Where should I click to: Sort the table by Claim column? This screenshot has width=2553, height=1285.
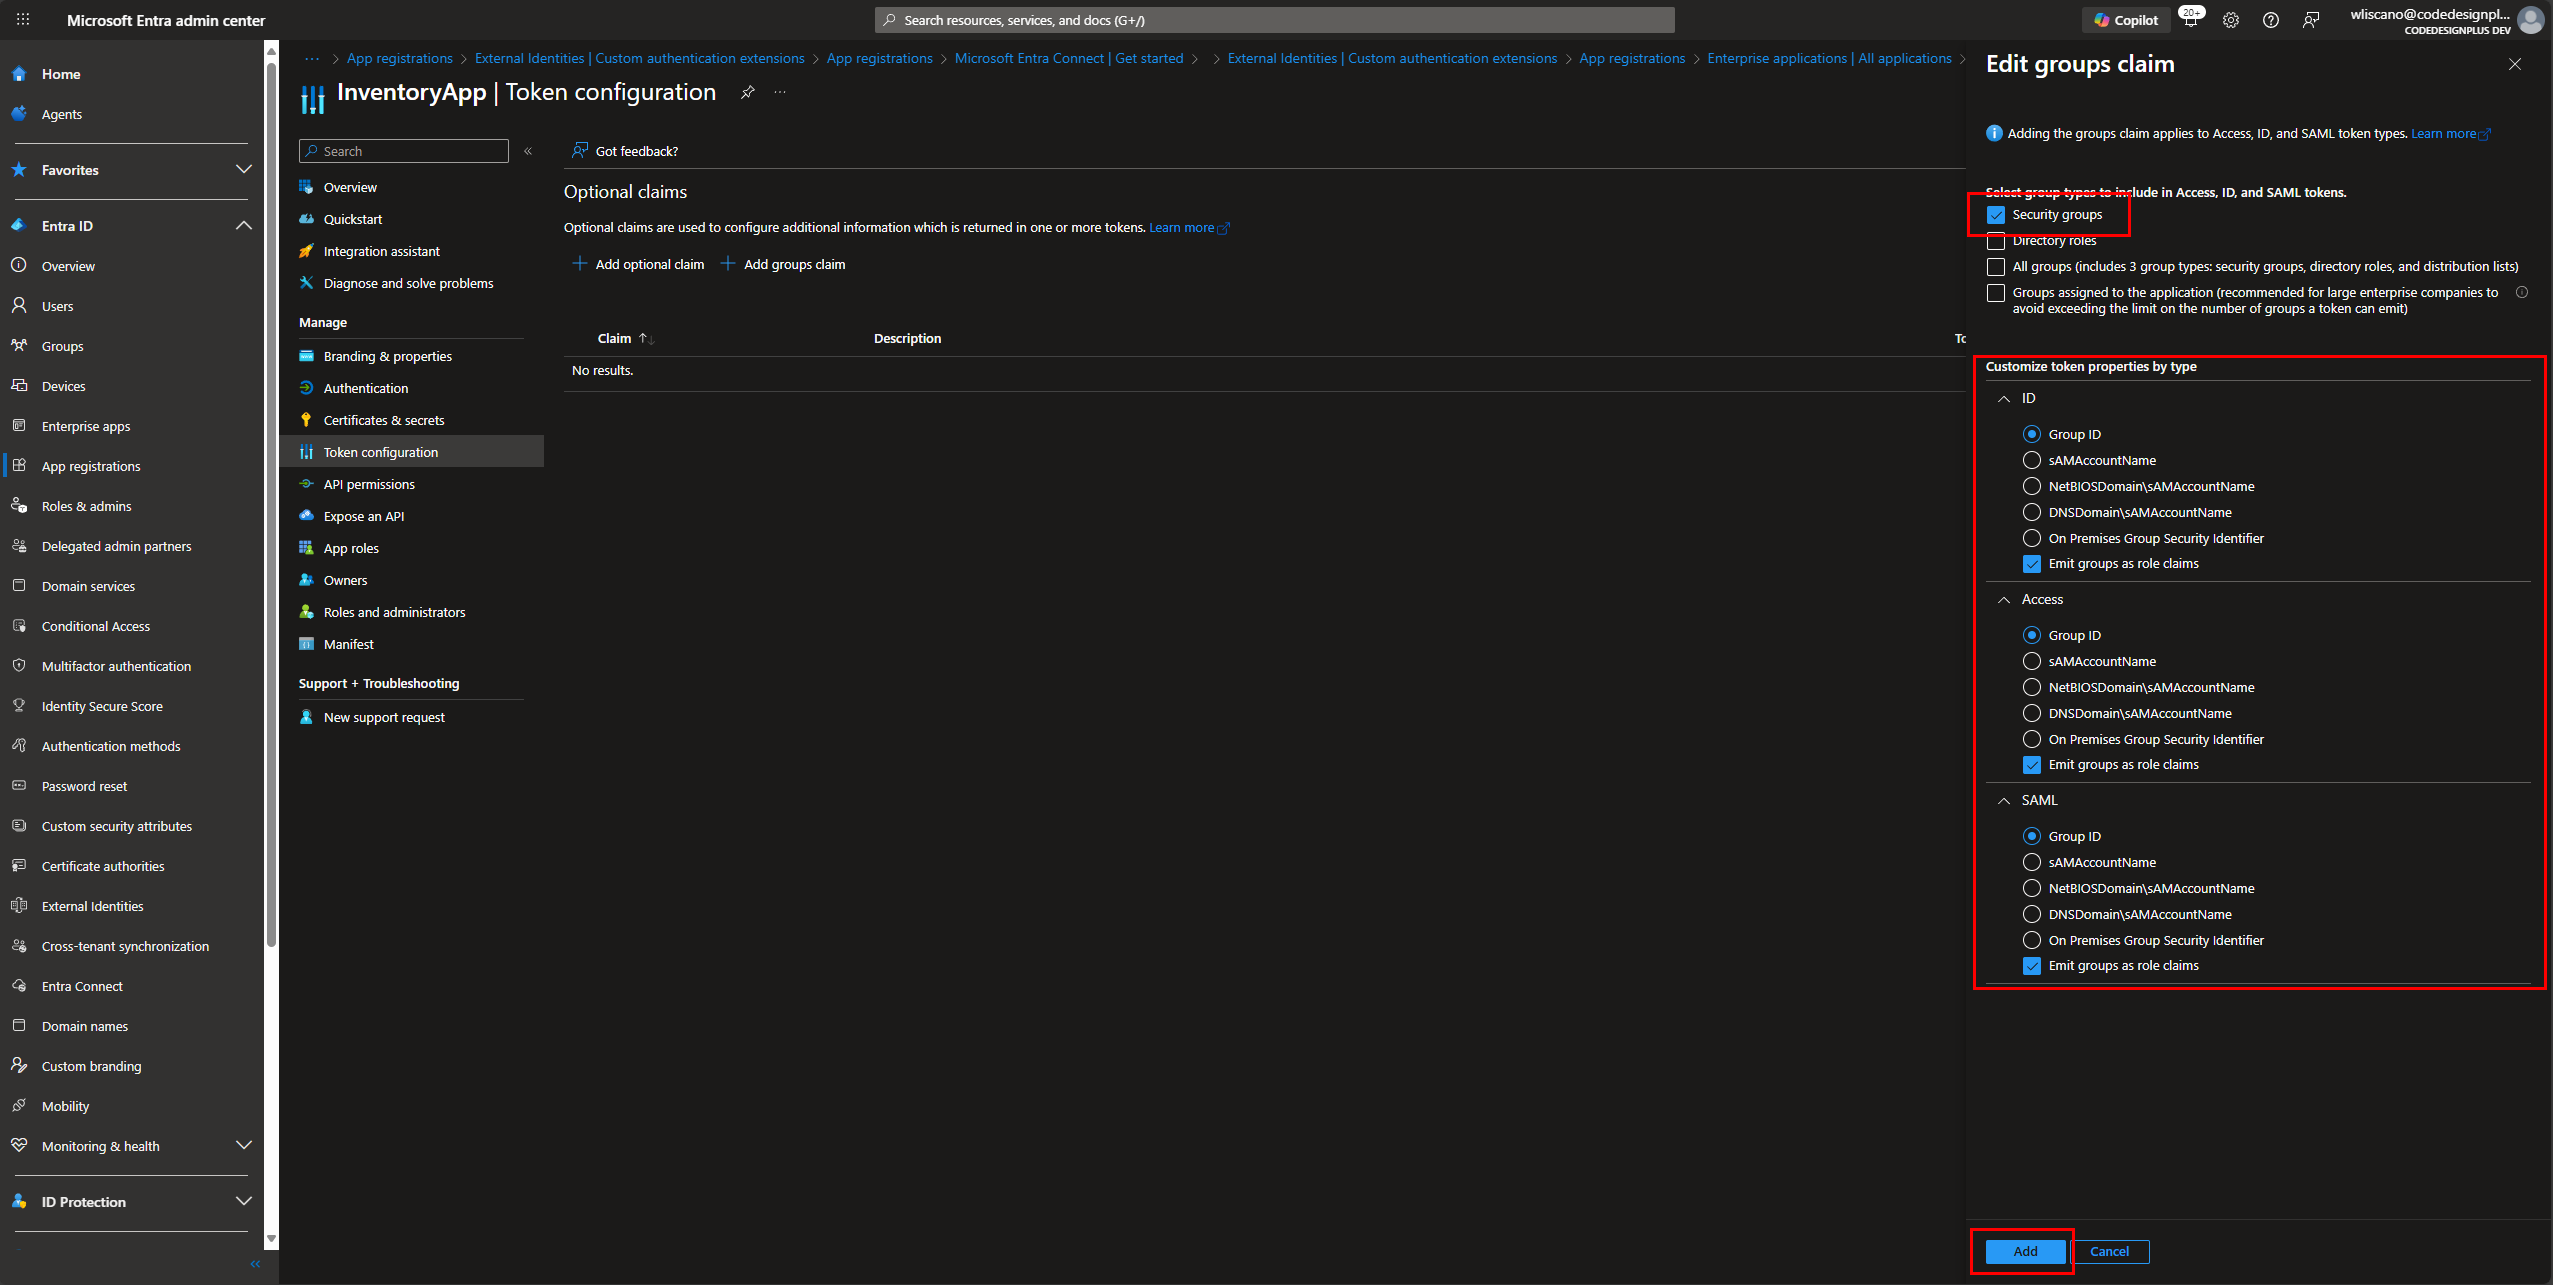point(626,339)
